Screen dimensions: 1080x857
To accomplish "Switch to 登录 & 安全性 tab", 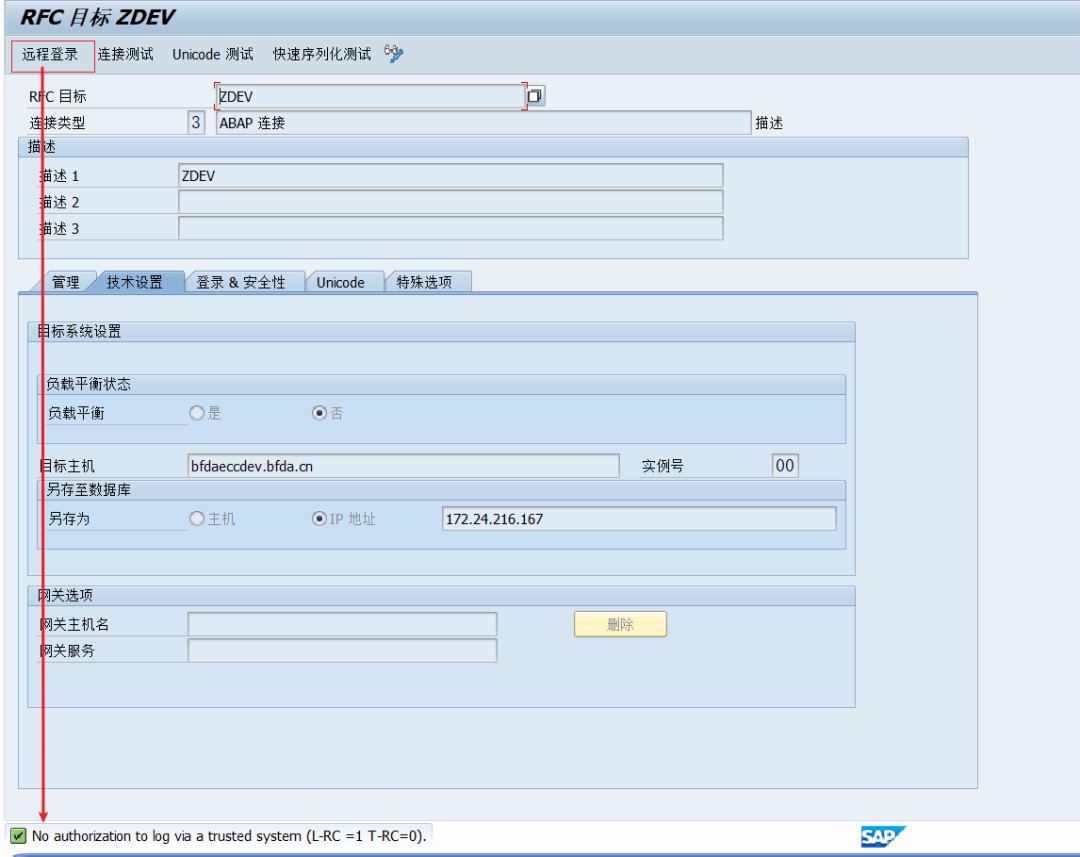I will pyautogui.click(x=240, y=282).
